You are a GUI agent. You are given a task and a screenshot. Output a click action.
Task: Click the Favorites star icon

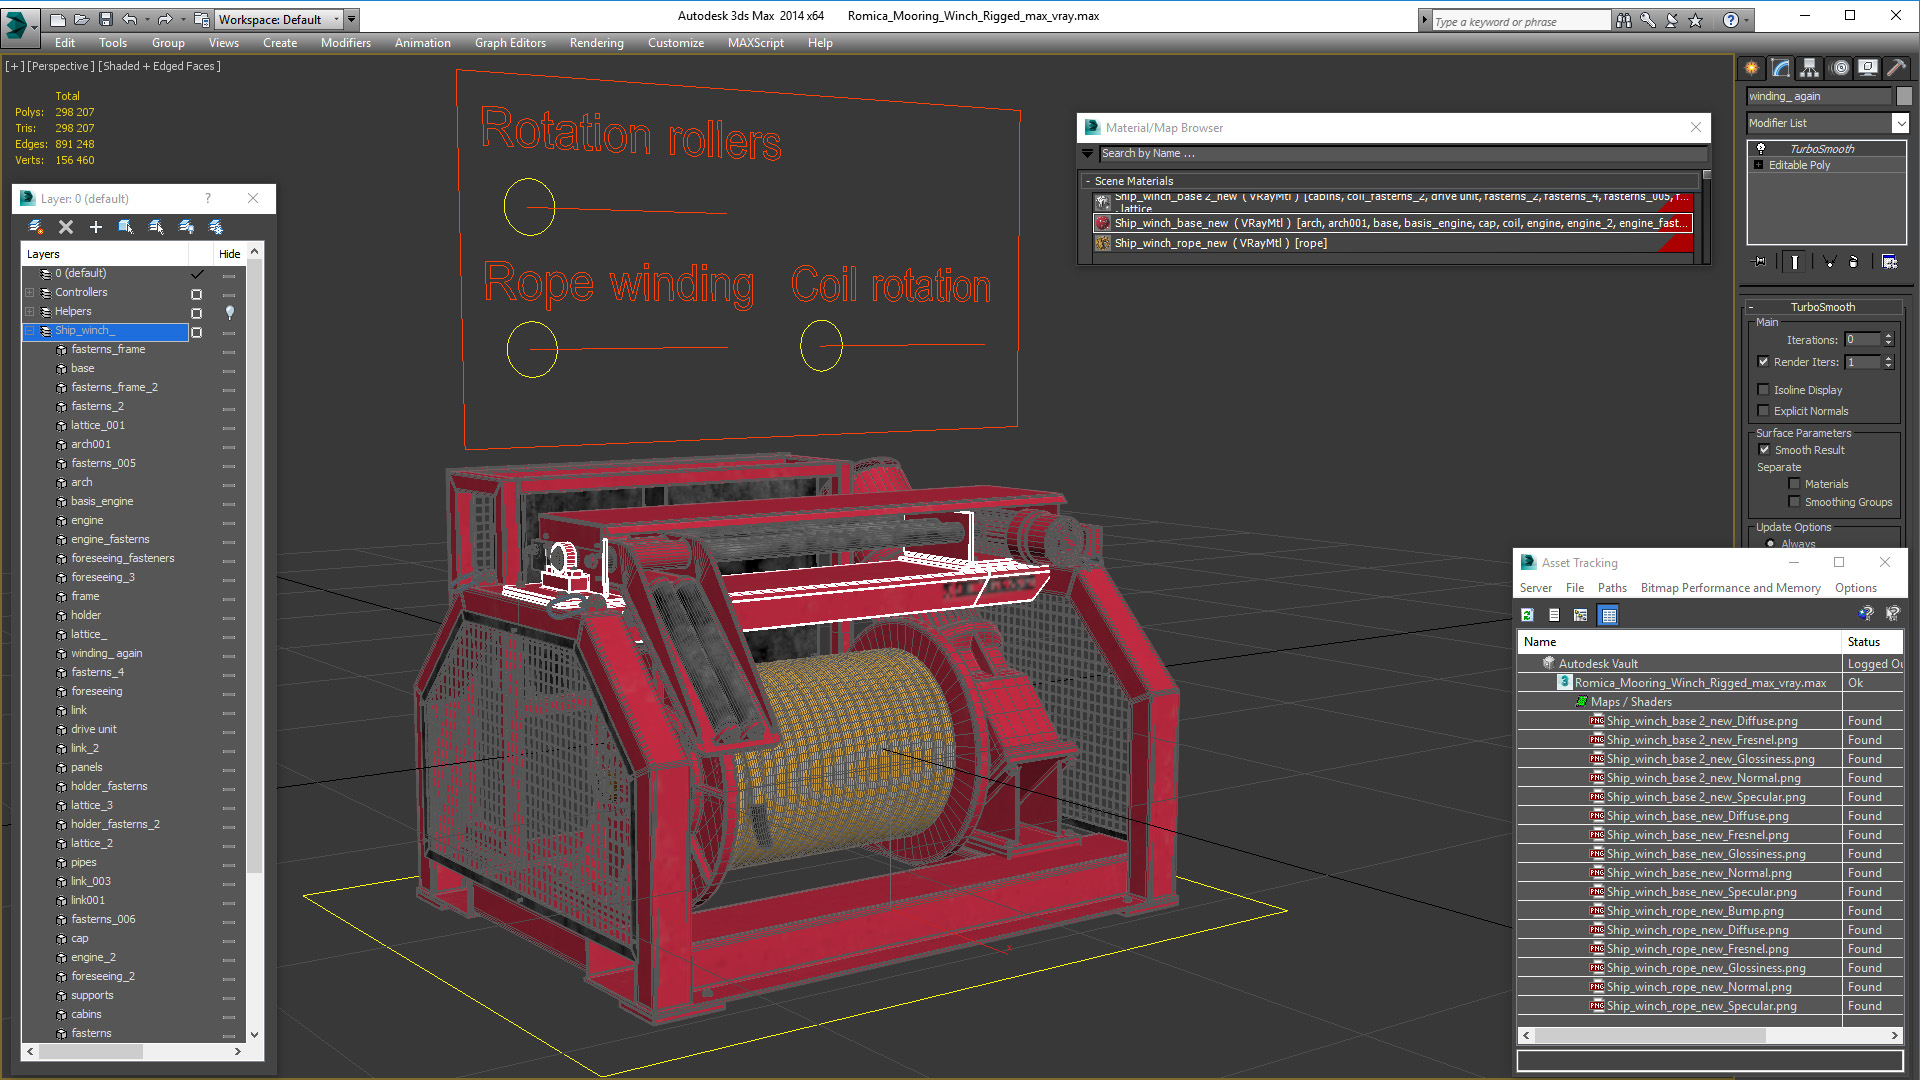point(1696,20)
